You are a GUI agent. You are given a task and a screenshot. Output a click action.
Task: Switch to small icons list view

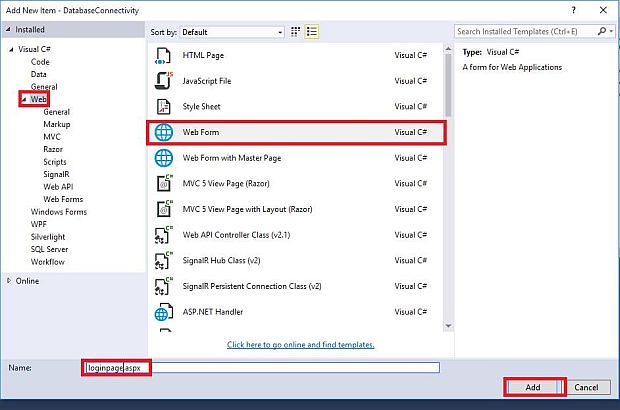(x=312, y=32)
